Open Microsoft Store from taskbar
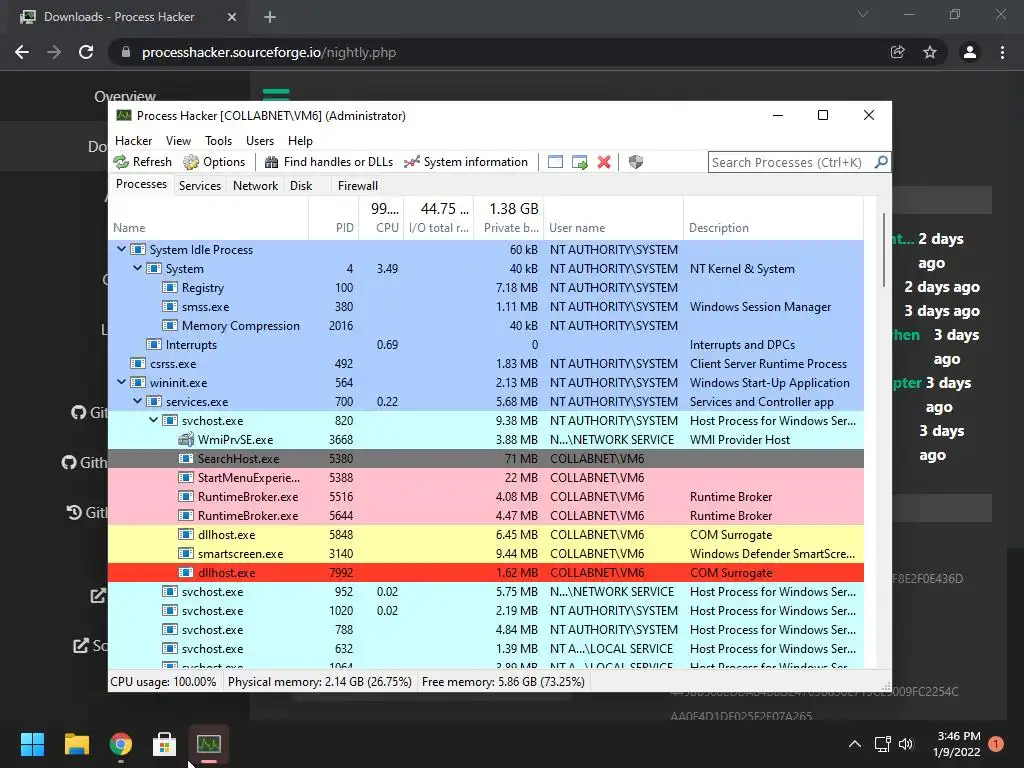Screen dimensions: 1024x768 point(165,744)
